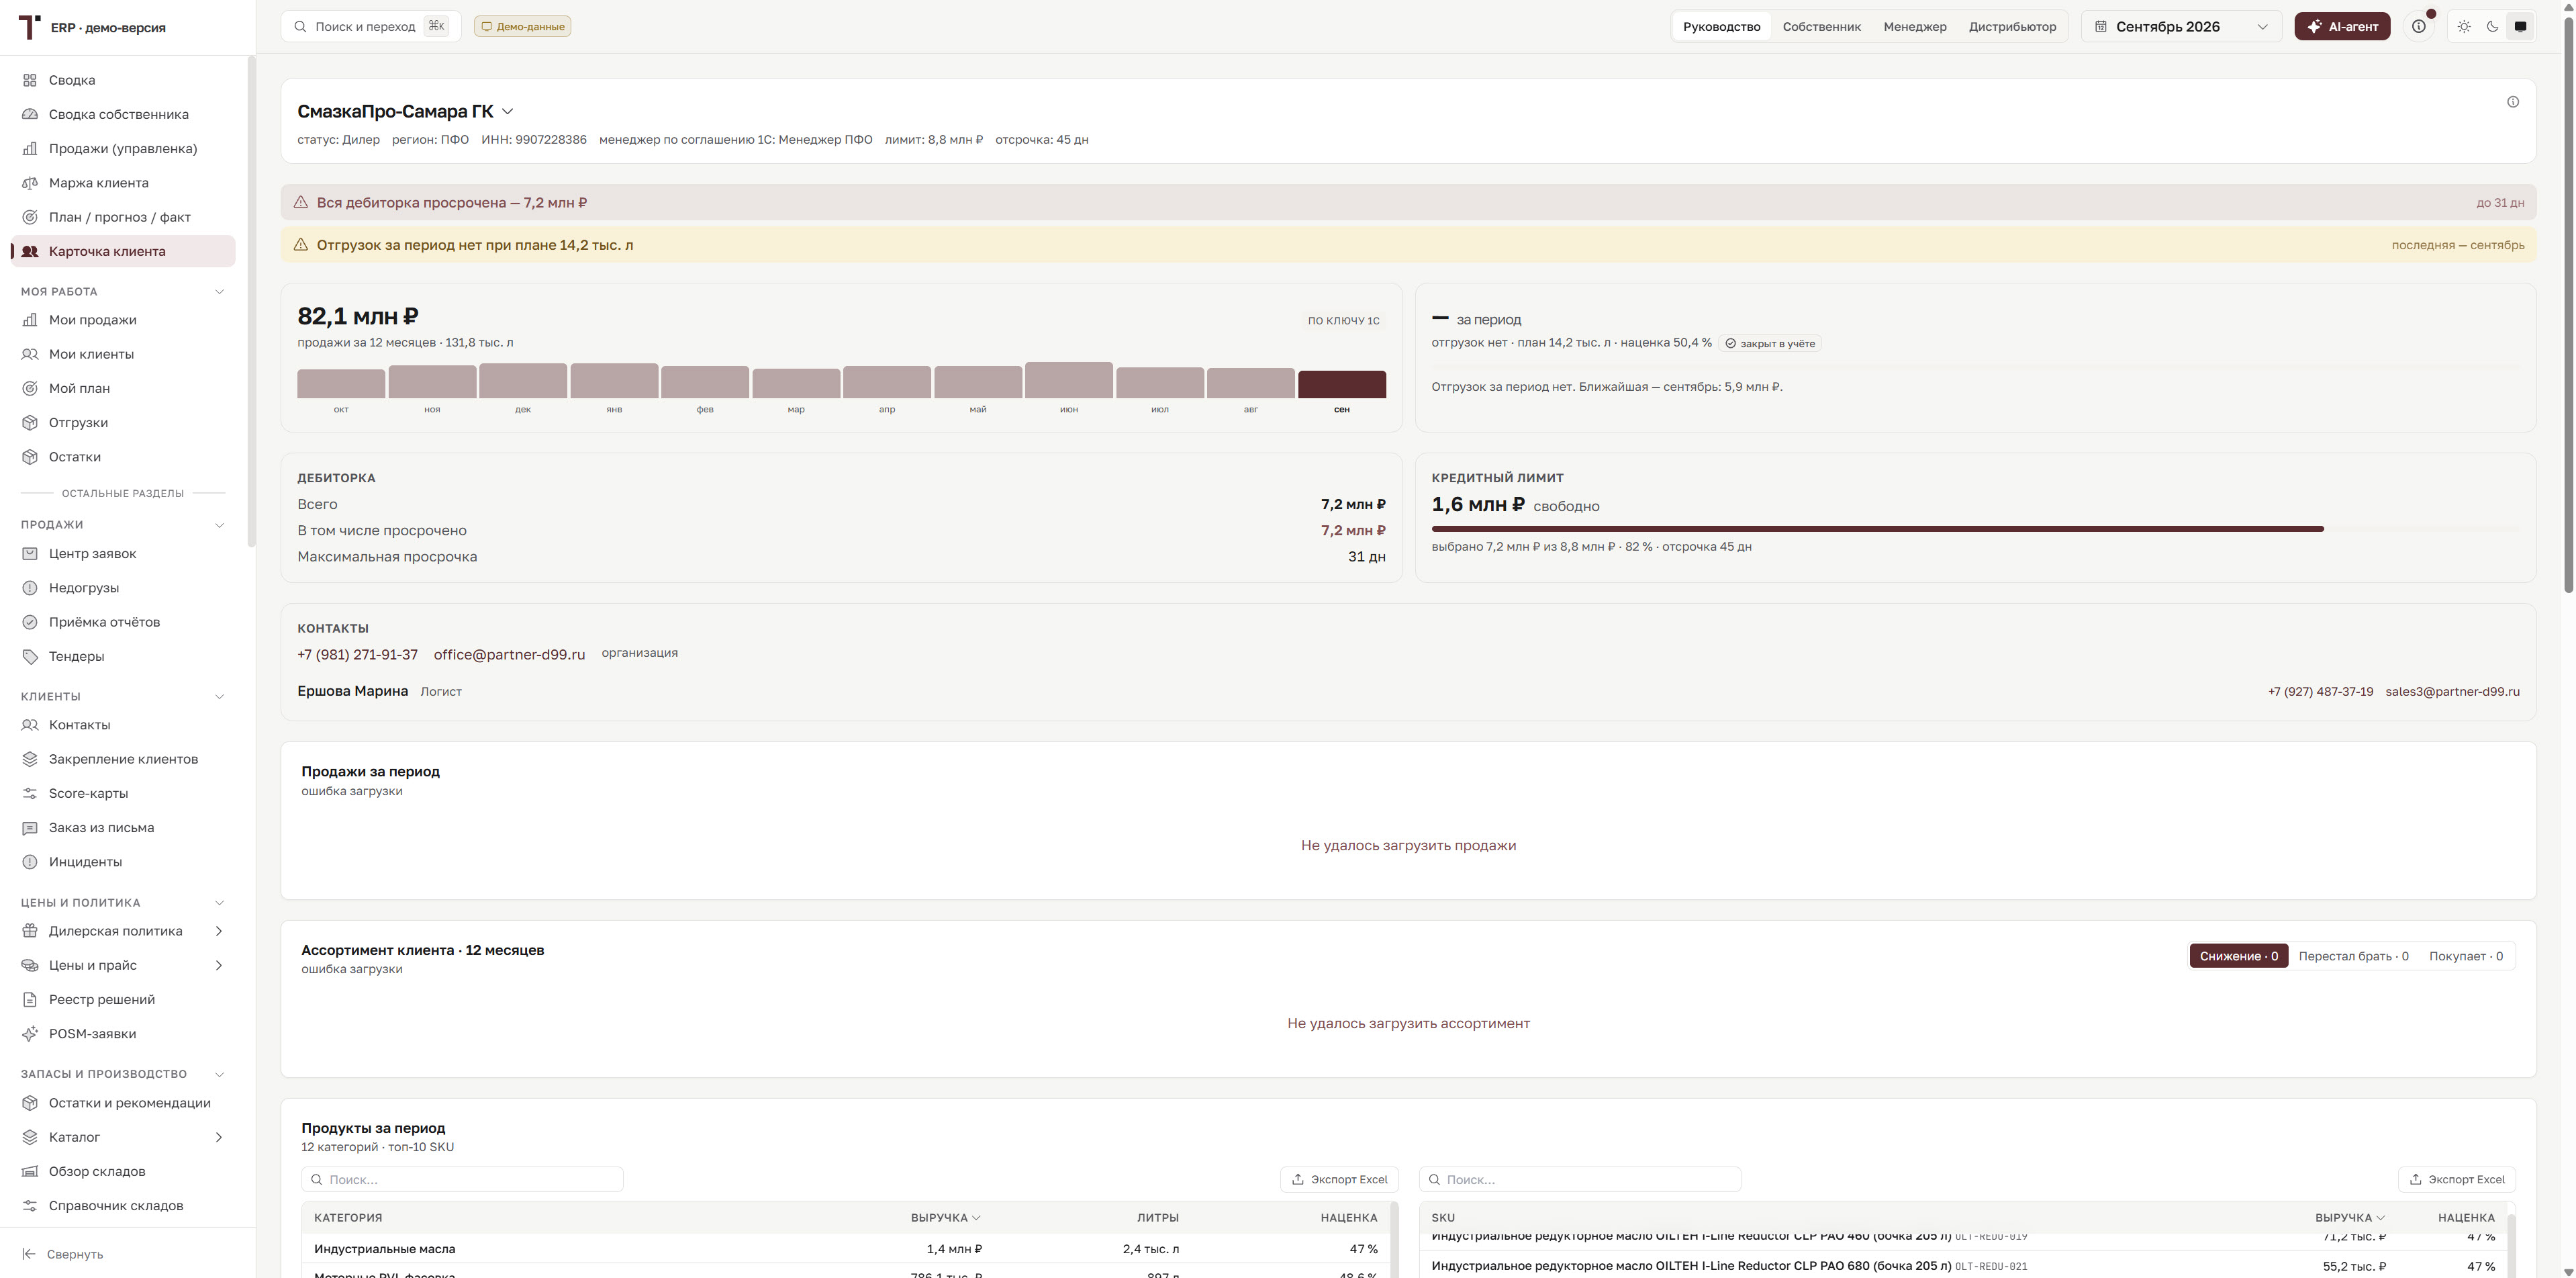
Task: Launch the AI-агент button
Action: [x=2342, y=27]
